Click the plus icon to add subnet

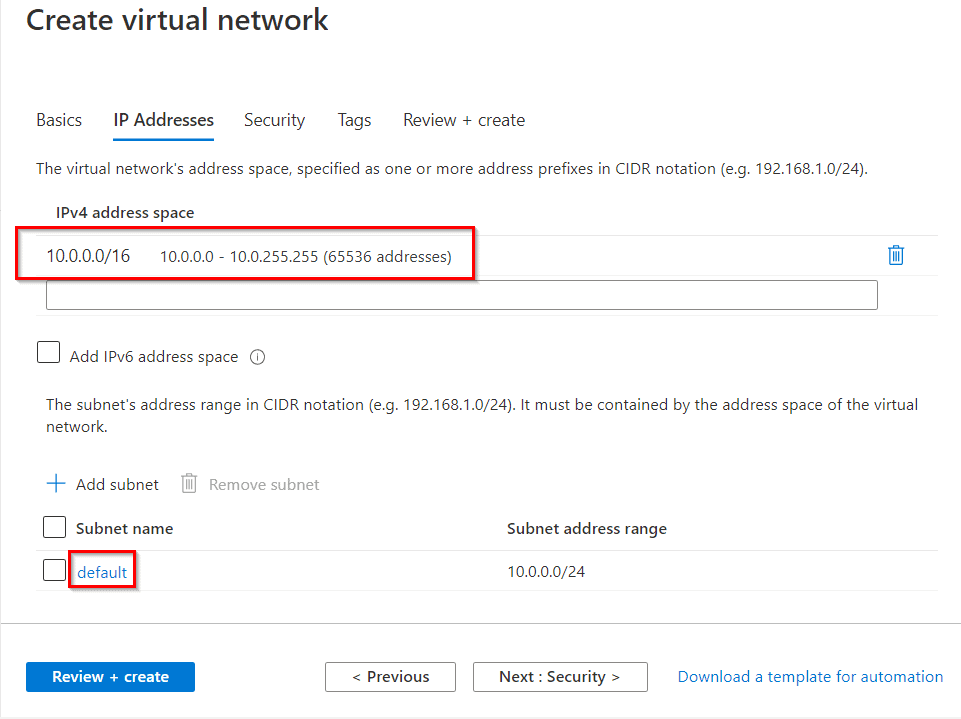point(56,484)
